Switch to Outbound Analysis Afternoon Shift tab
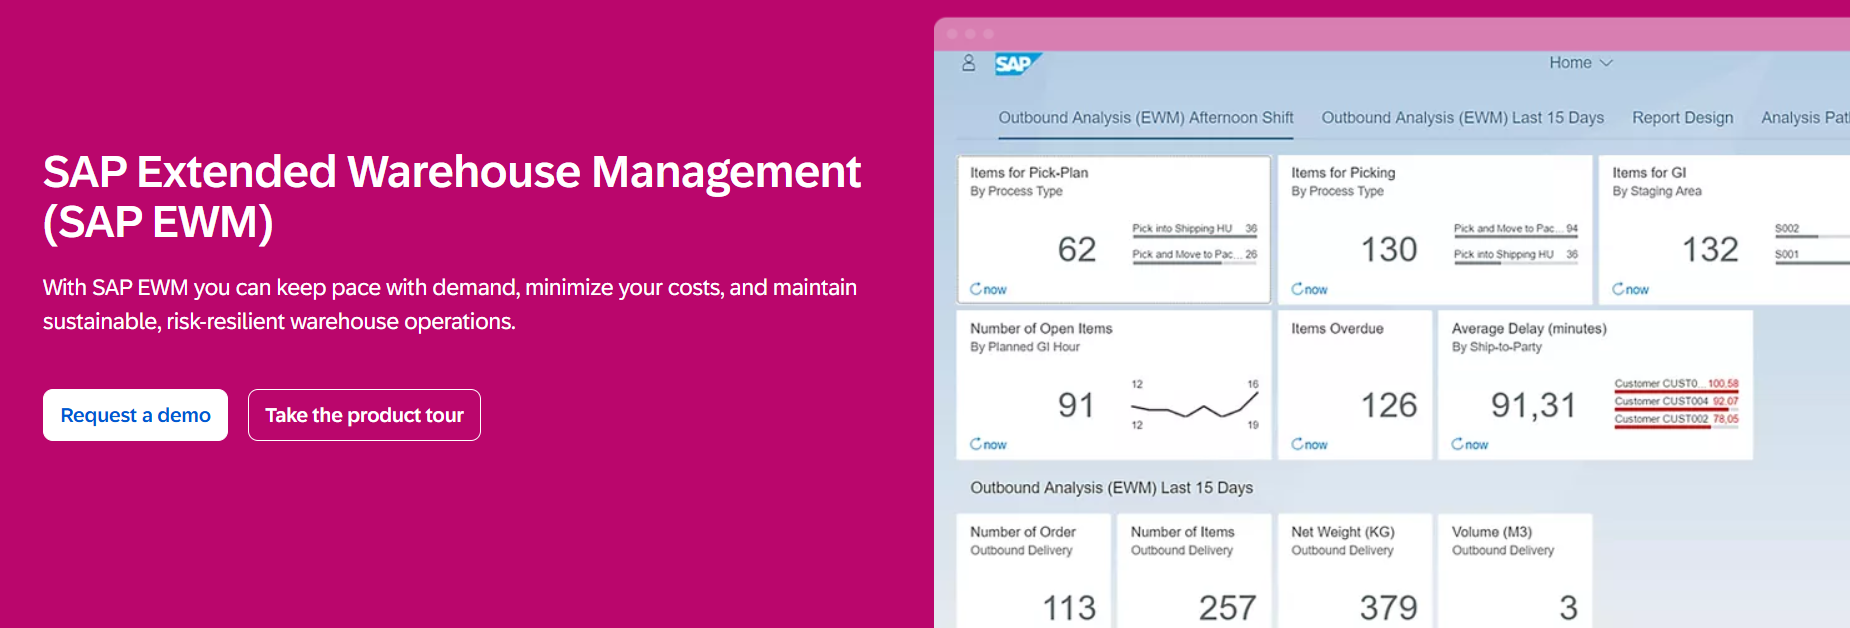1850x628 pixels. coord(1146,118)
